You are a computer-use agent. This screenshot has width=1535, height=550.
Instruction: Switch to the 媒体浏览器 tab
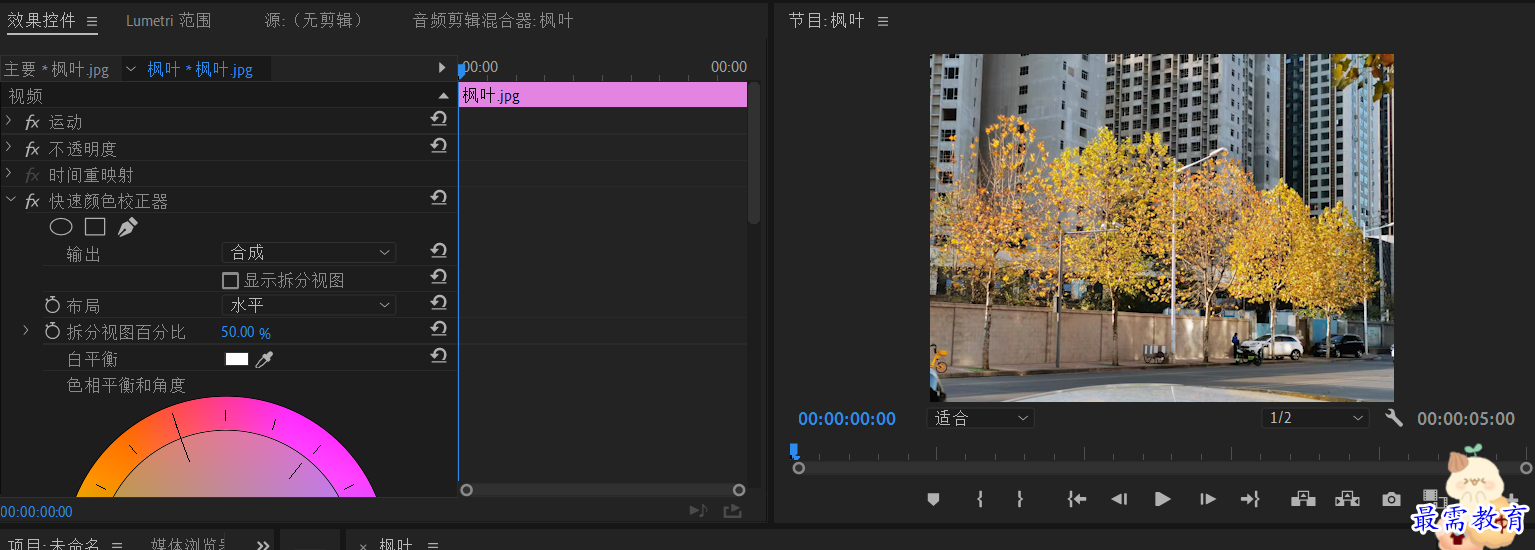[188, 544]
